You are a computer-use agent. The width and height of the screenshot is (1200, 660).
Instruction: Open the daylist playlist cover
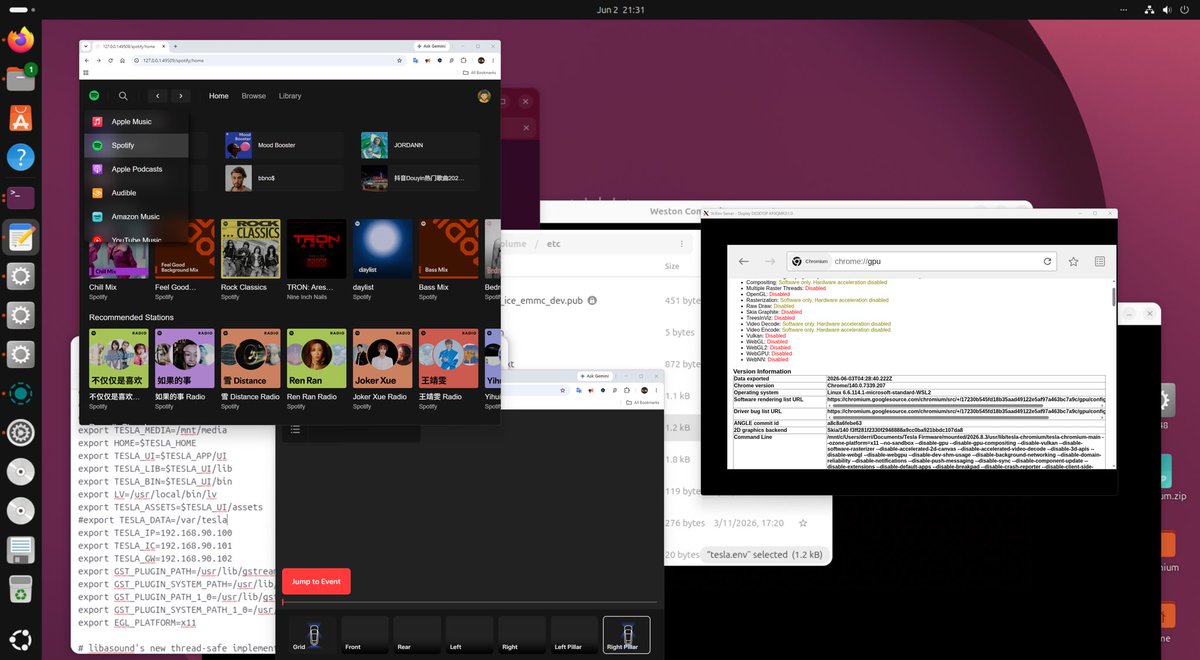pos(382,248)
